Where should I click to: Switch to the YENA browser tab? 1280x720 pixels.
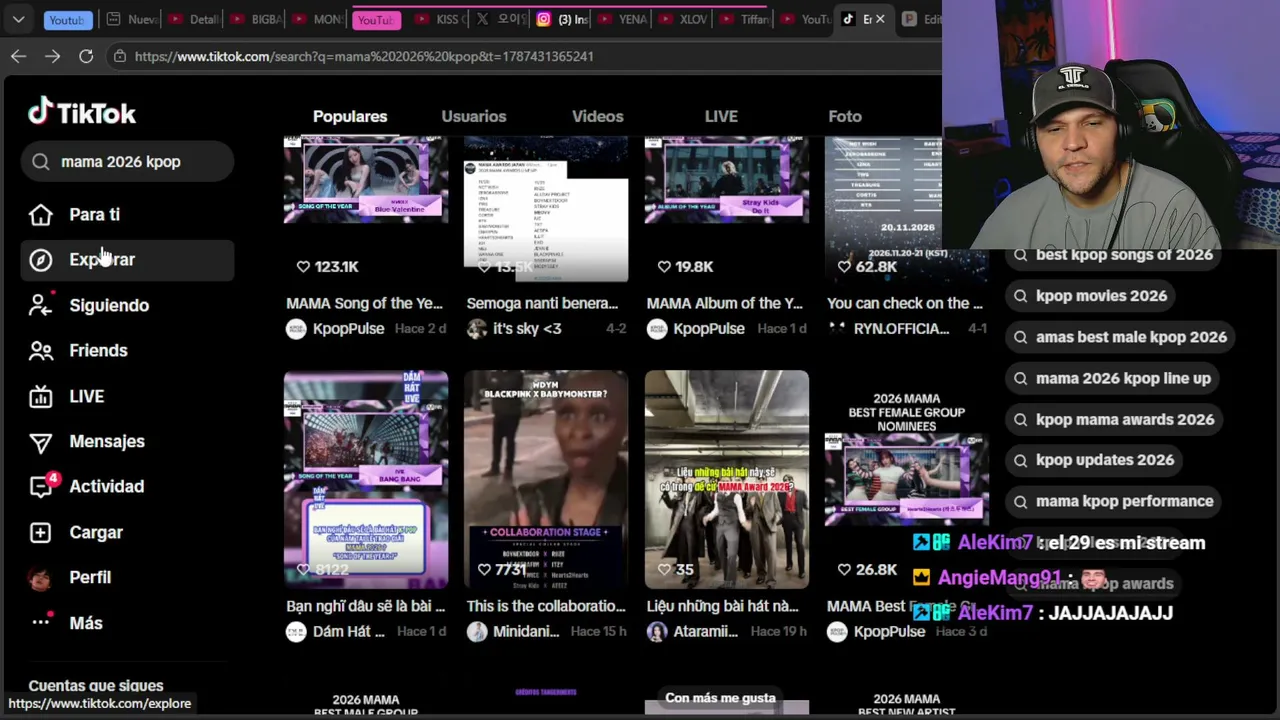click(622, 19)
